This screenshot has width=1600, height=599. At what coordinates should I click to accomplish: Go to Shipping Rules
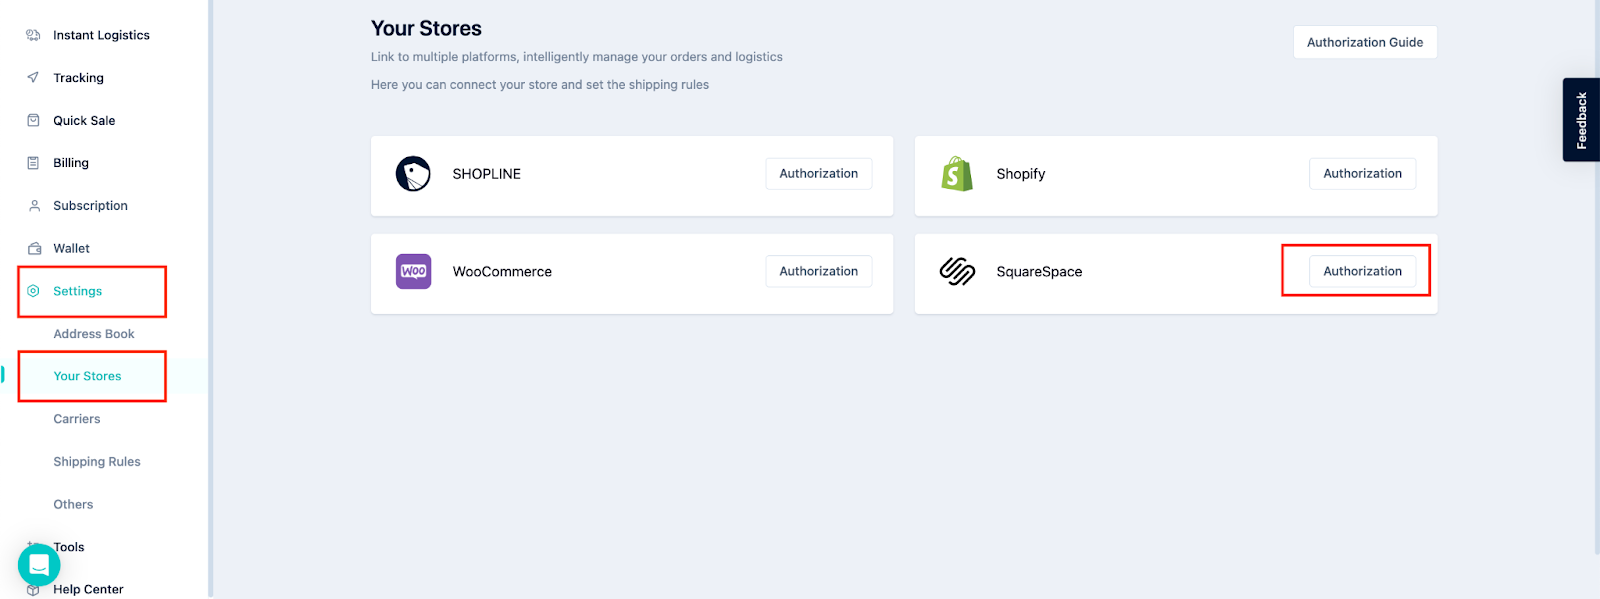coord(97,462)
